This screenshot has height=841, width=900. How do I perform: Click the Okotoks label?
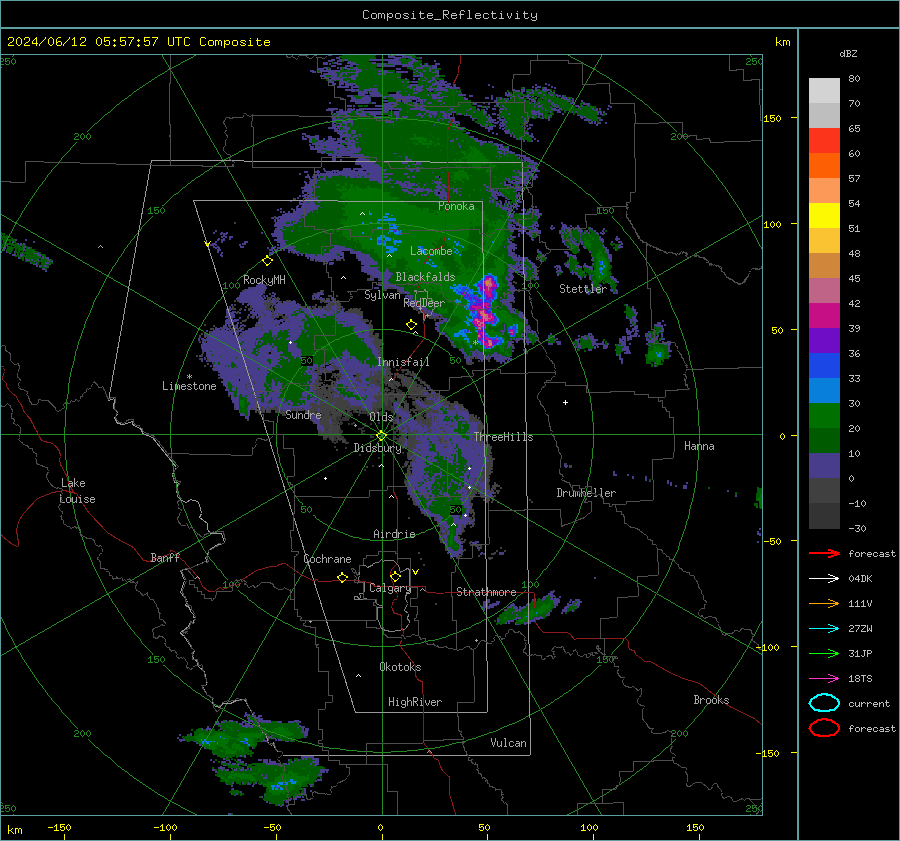[x=400, y=667]
